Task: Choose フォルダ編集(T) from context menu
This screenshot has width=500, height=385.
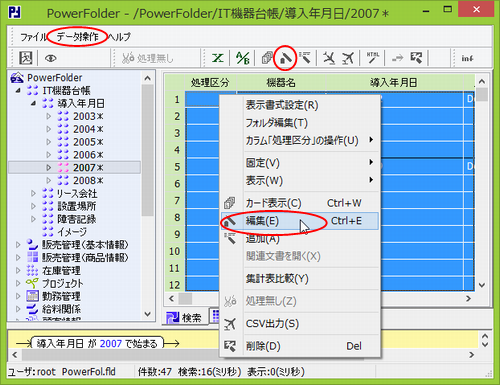Action: (300, 123)
